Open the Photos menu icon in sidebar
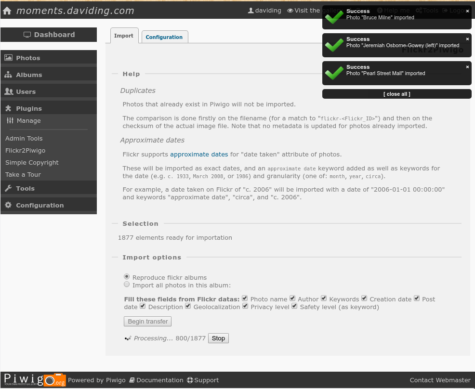 coord(8,58)
